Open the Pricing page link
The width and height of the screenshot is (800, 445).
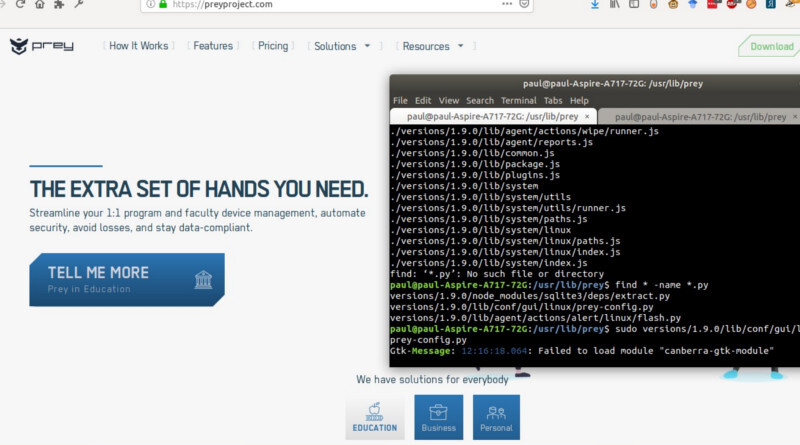click(273, 46)
